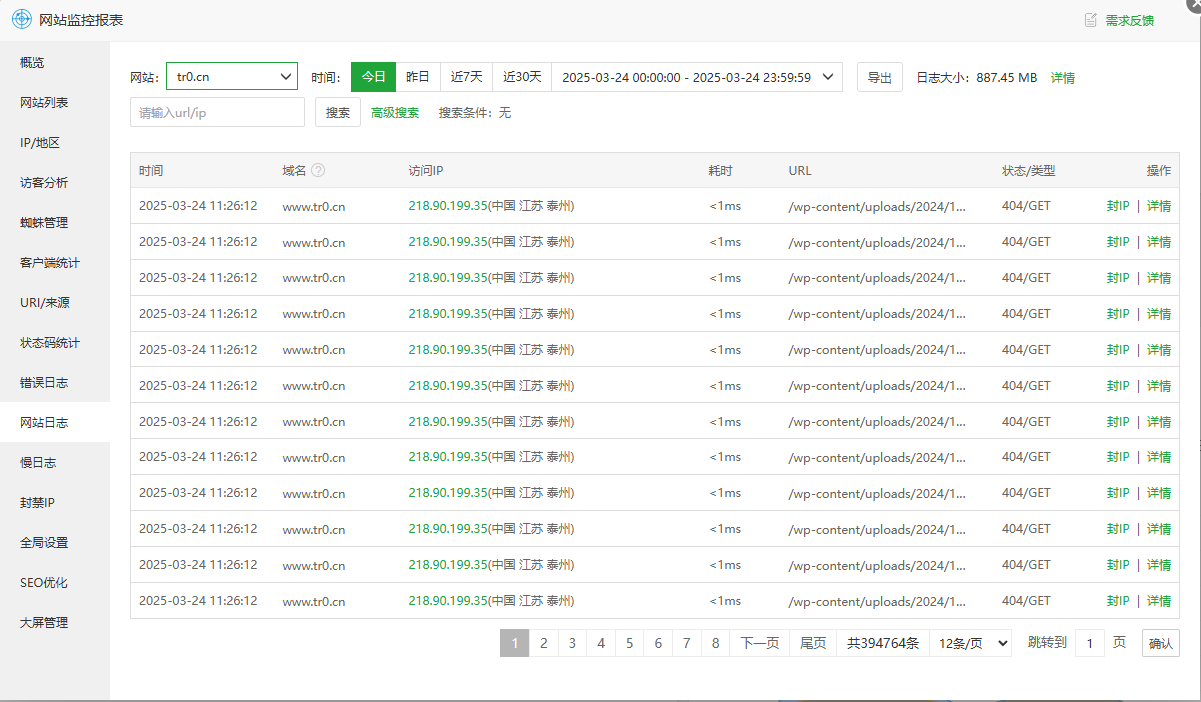The width and height of the screenshot is (1201, 702).
Task: Focus the 跳转到 page number input
Action: (1090, 643)
